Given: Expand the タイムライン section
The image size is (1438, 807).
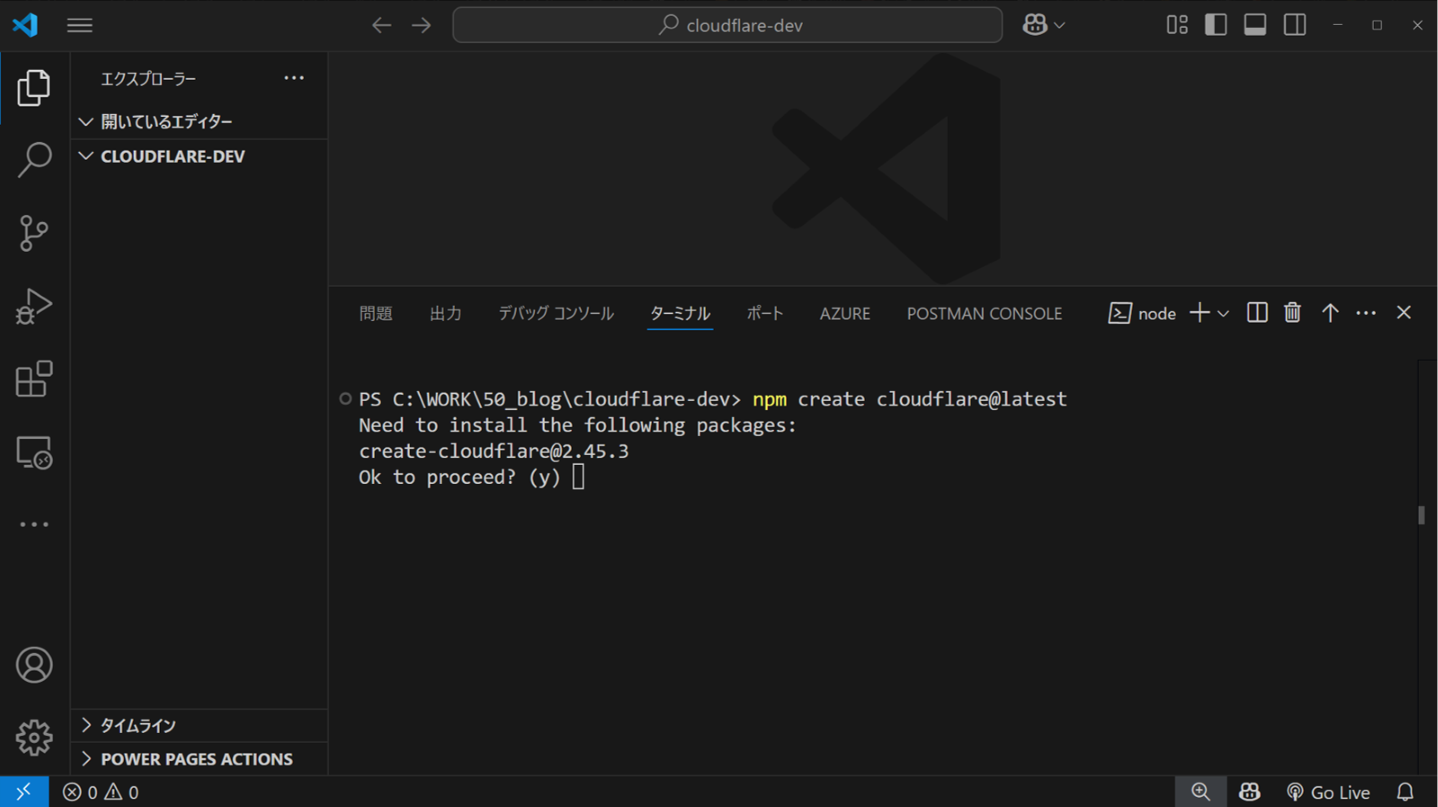Looking at the screenshot, I should click(199, 725).
